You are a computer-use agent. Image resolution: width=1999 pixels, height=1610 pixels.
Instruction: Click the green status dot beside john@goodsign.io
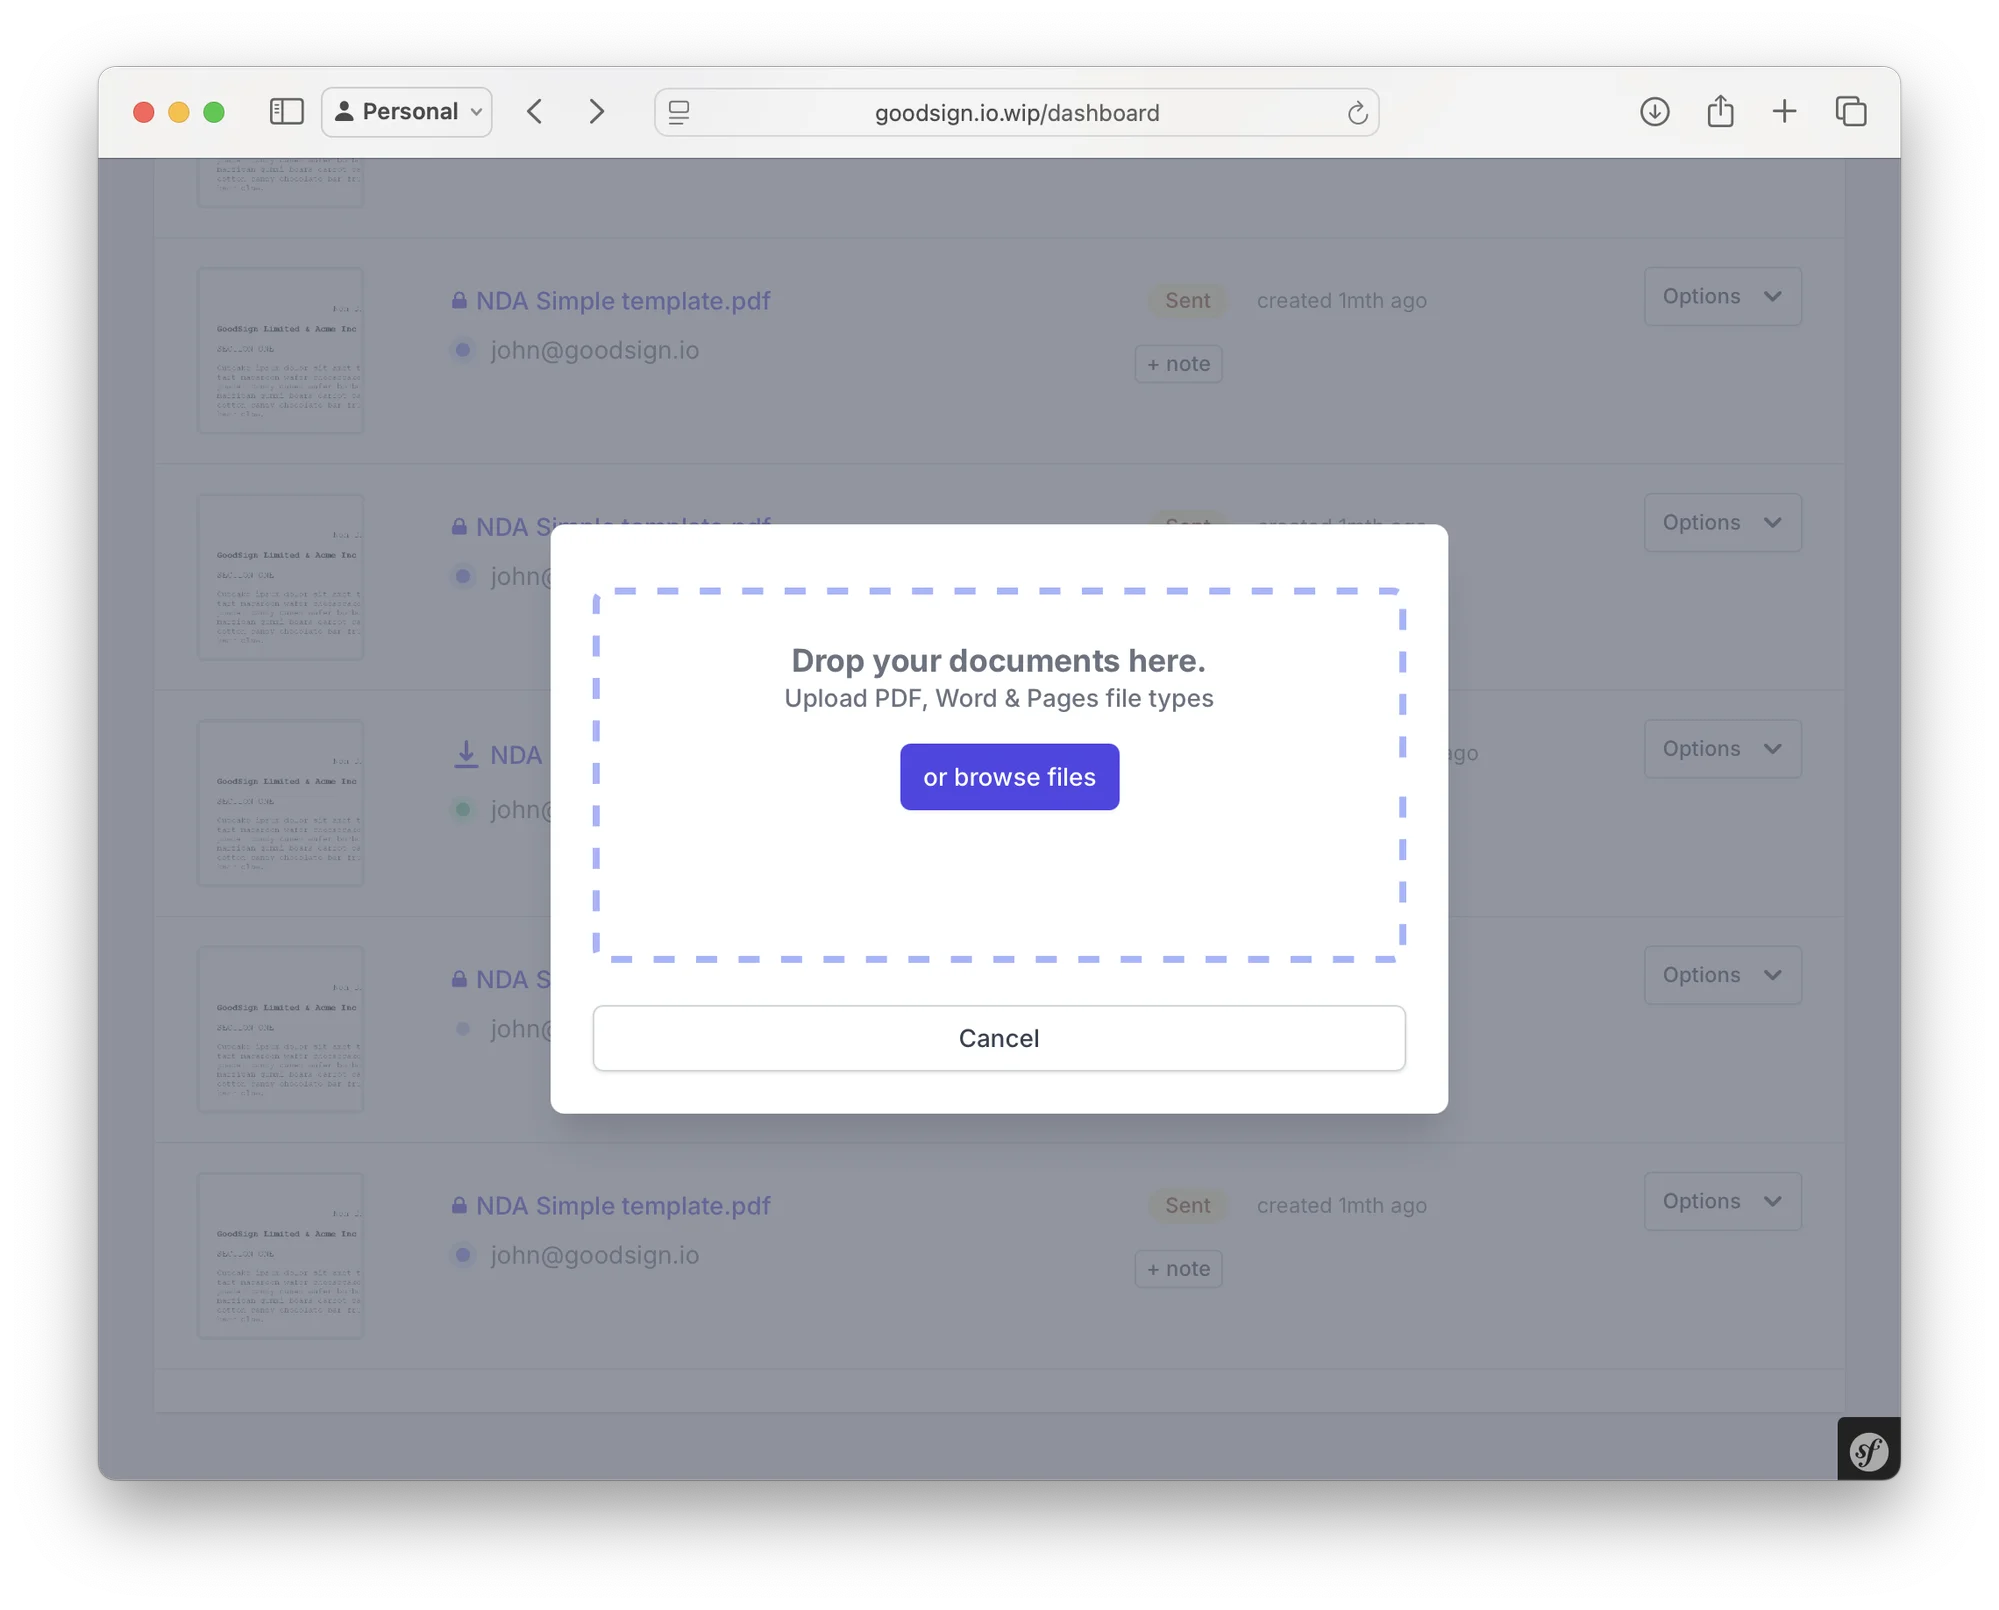pyautogui.click(x=463, y=809)
